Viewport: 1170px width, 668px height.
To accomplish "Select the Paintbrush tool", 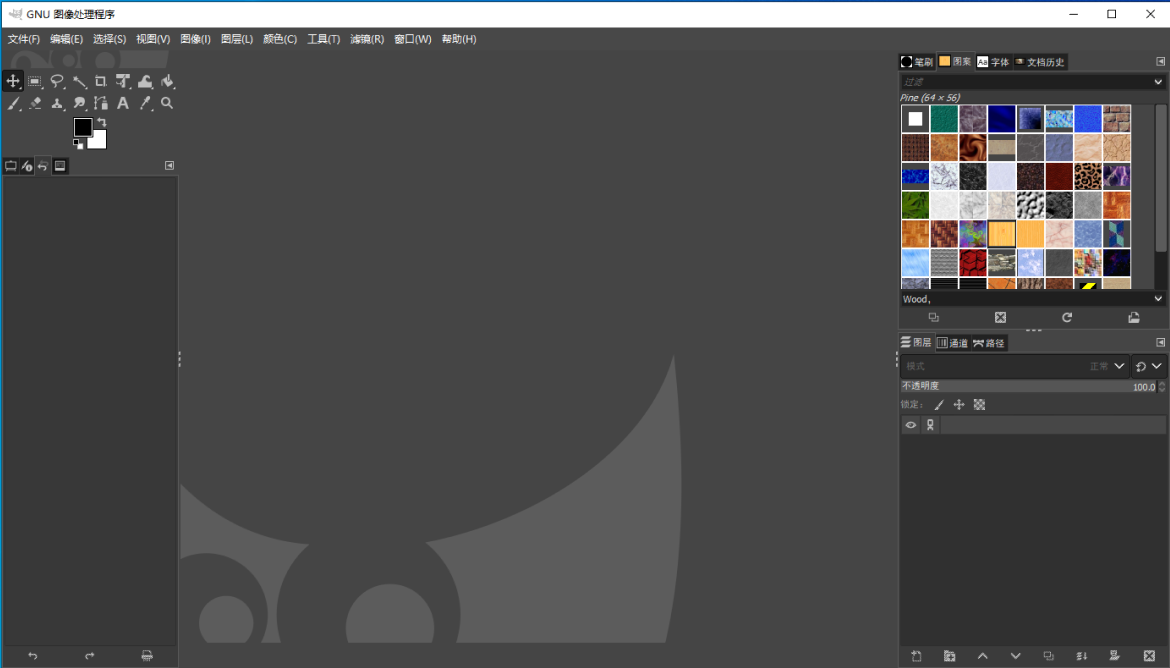I will 13,104.
